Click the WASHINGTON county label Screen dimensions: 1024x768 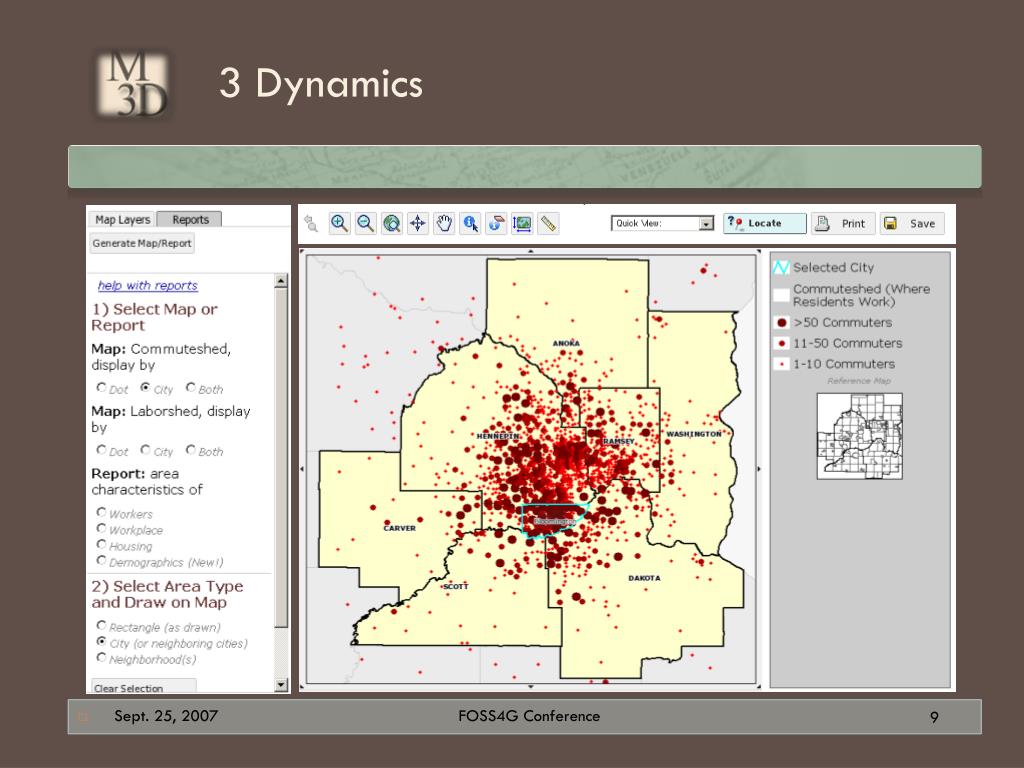pos(694,434)
